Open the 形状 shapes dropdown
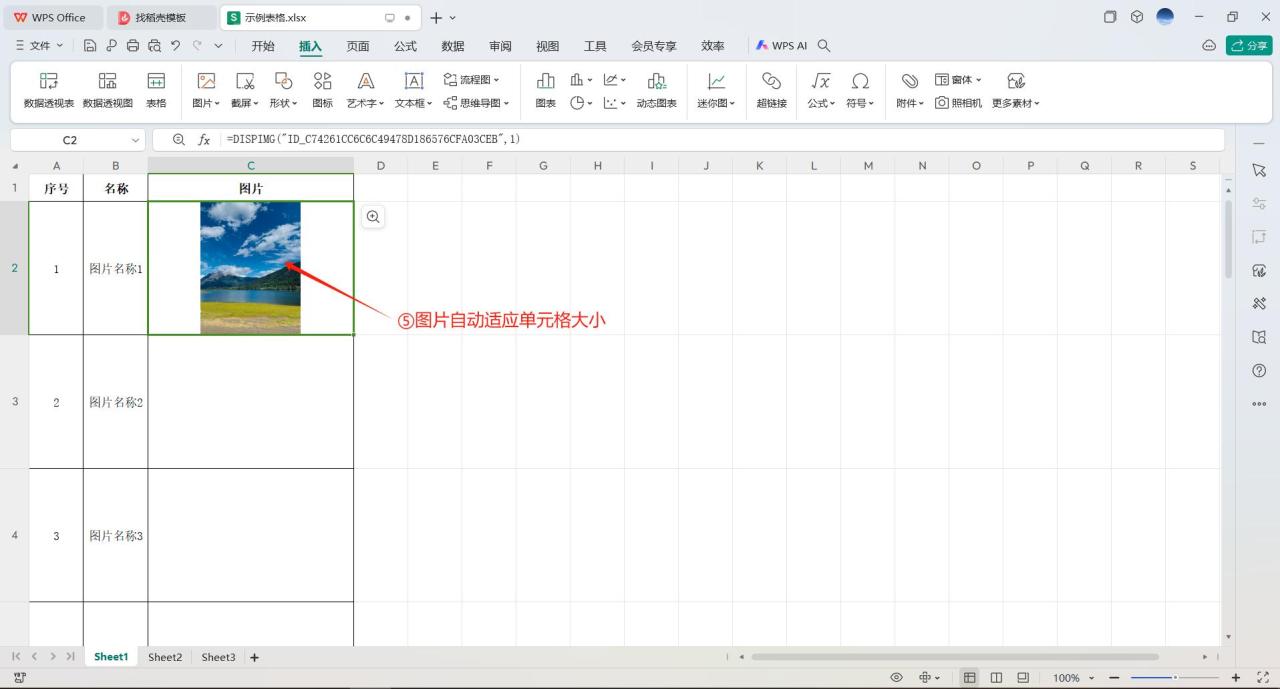 pyautogui.click(x=284, y=90)
